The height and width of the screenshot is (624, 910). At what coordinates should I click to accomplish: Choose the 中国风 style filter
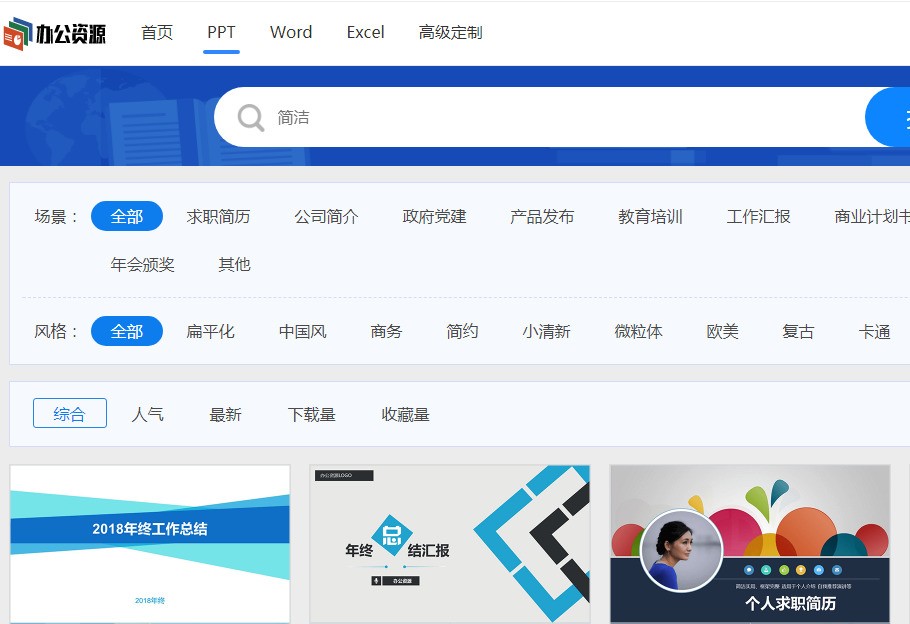pos(302,332)
